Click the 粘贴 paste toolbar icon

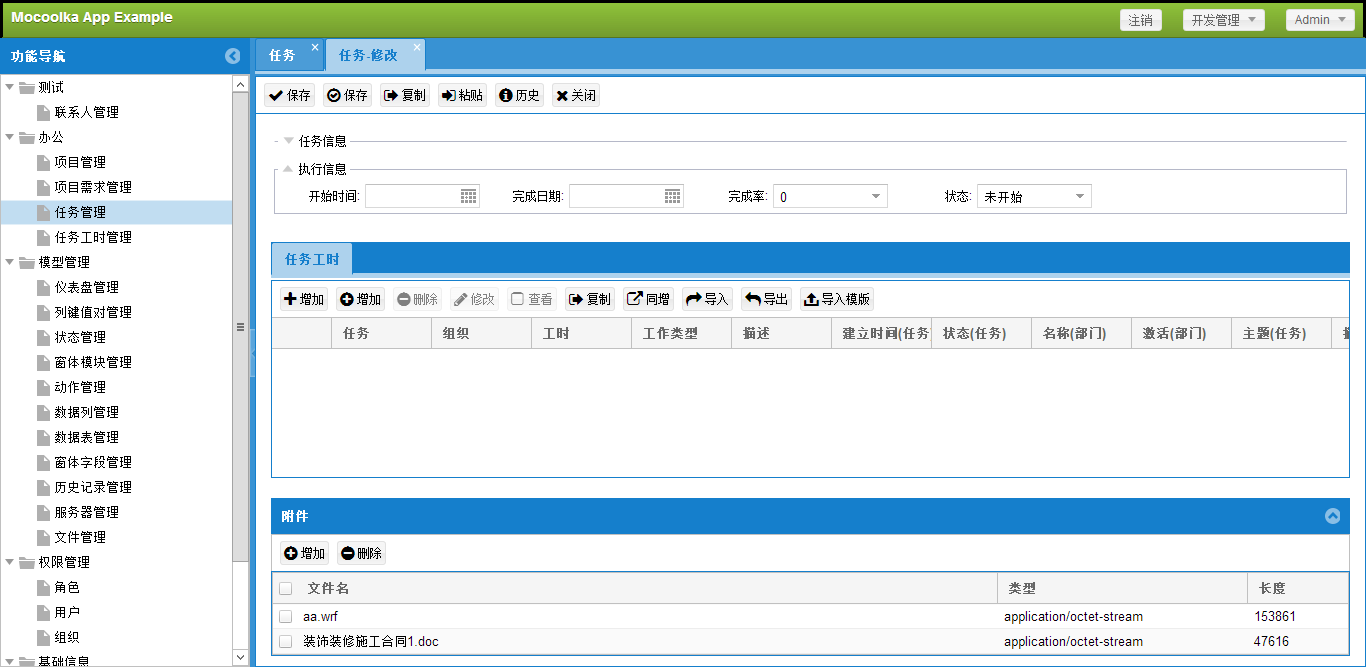[462, 96]
